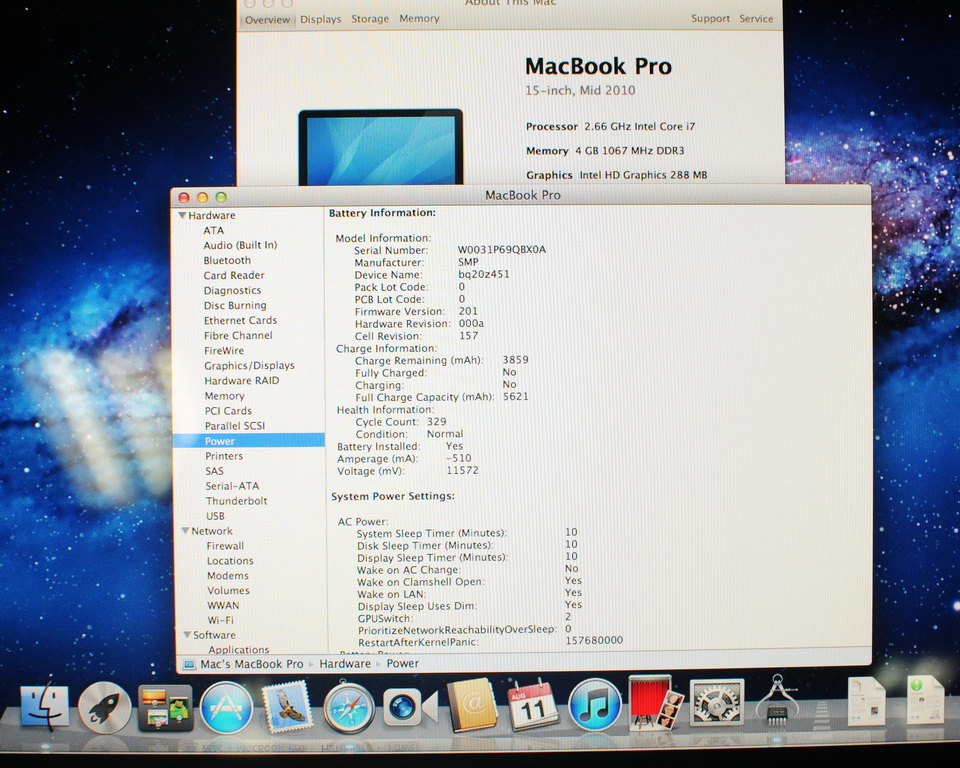Image resolution: width=960 pixels, height=768 pixels.
Task: Open Photo Booth in the Dock
Action: pyautogui.click(x=655, y=703)
